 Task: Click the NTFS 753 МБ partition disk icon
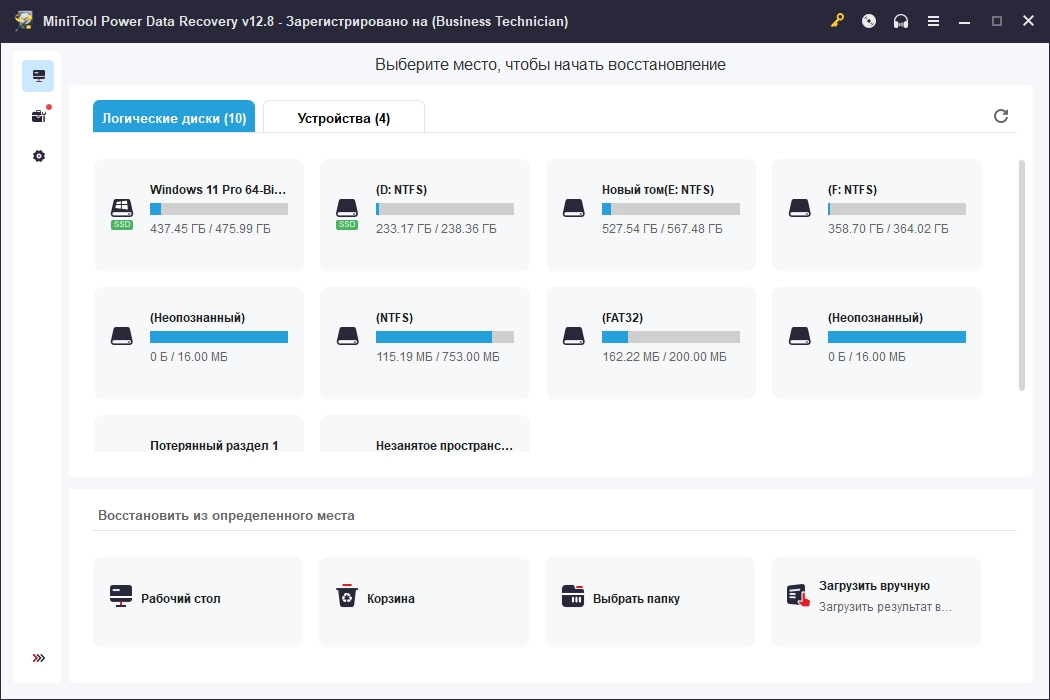point(347,336)
